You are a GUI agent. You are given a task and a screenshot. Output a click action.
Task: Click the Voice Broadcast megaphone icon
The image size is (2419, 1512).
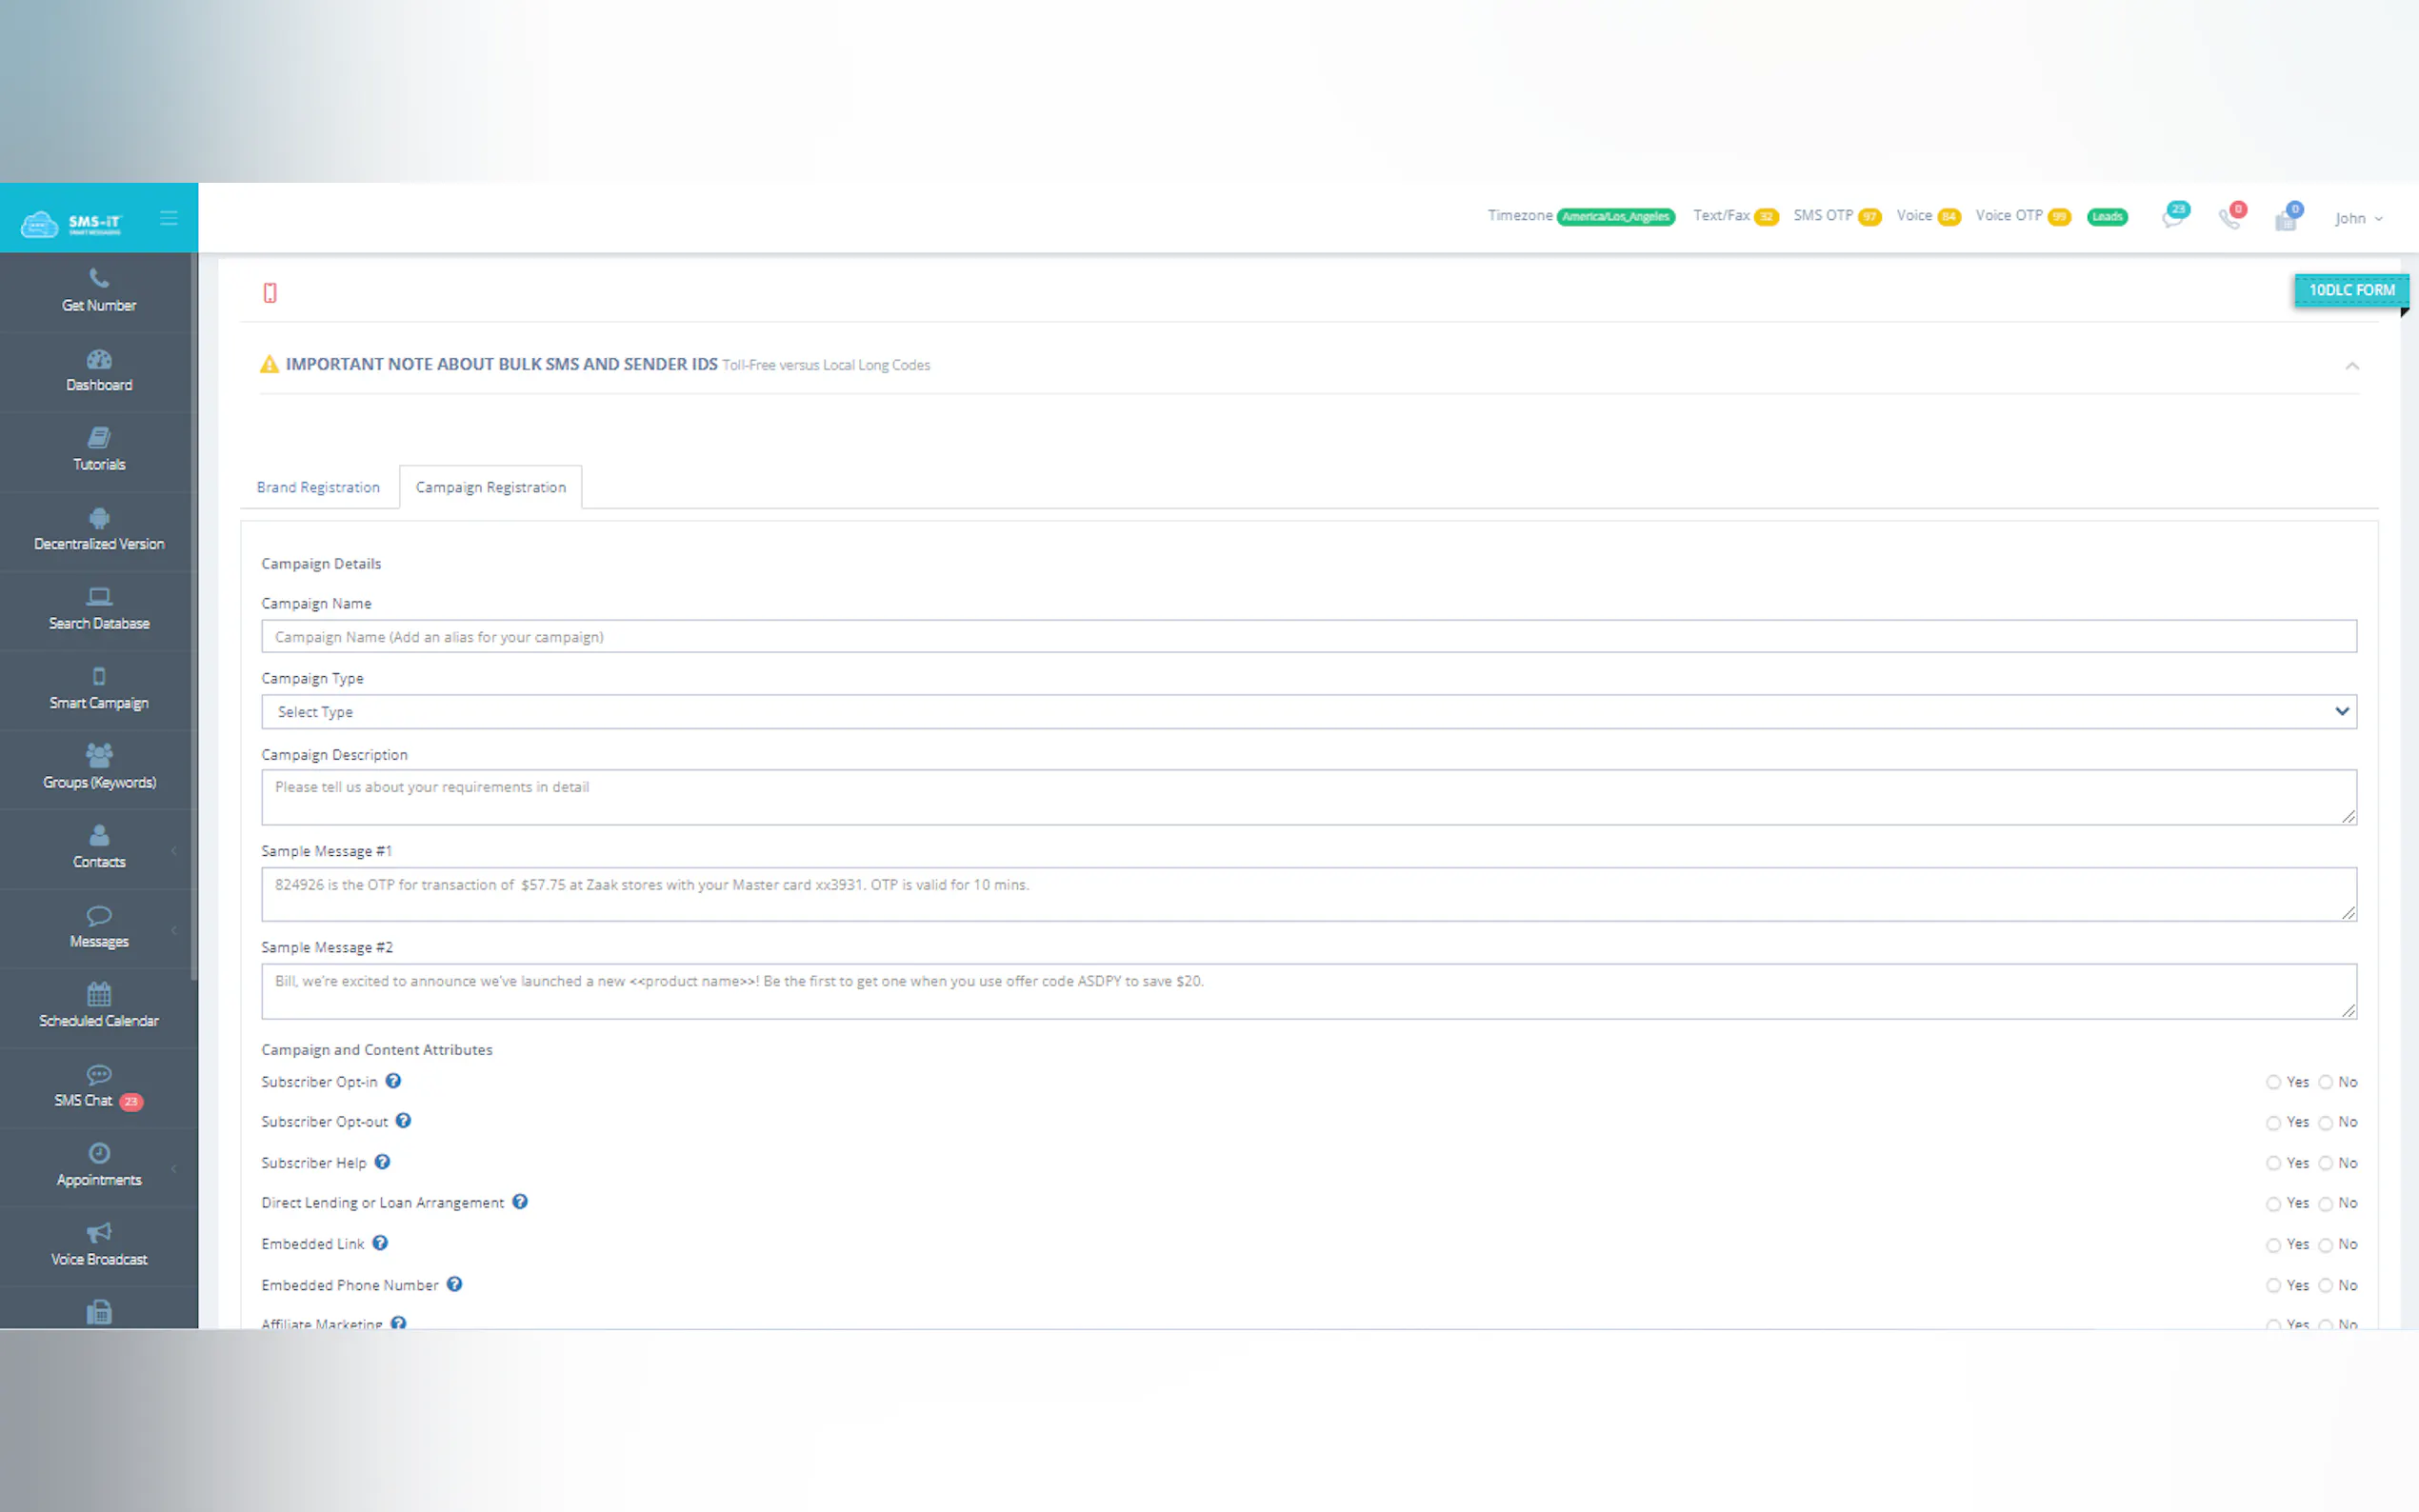tap(98, 1232)
